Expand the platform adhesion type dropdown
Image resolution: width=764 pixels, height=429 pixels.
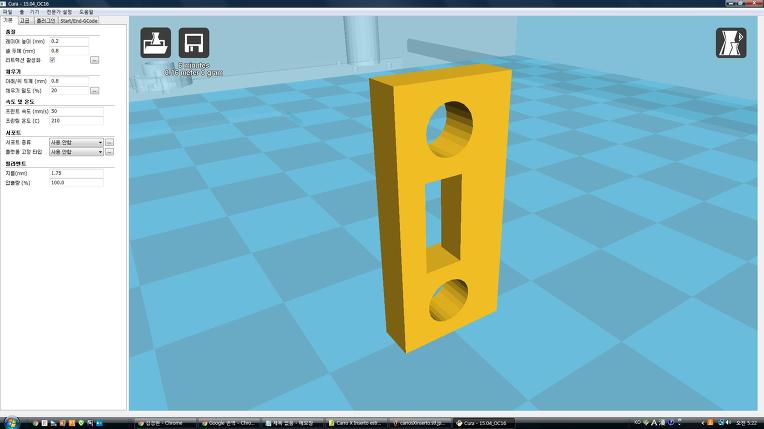coord(76,152)
